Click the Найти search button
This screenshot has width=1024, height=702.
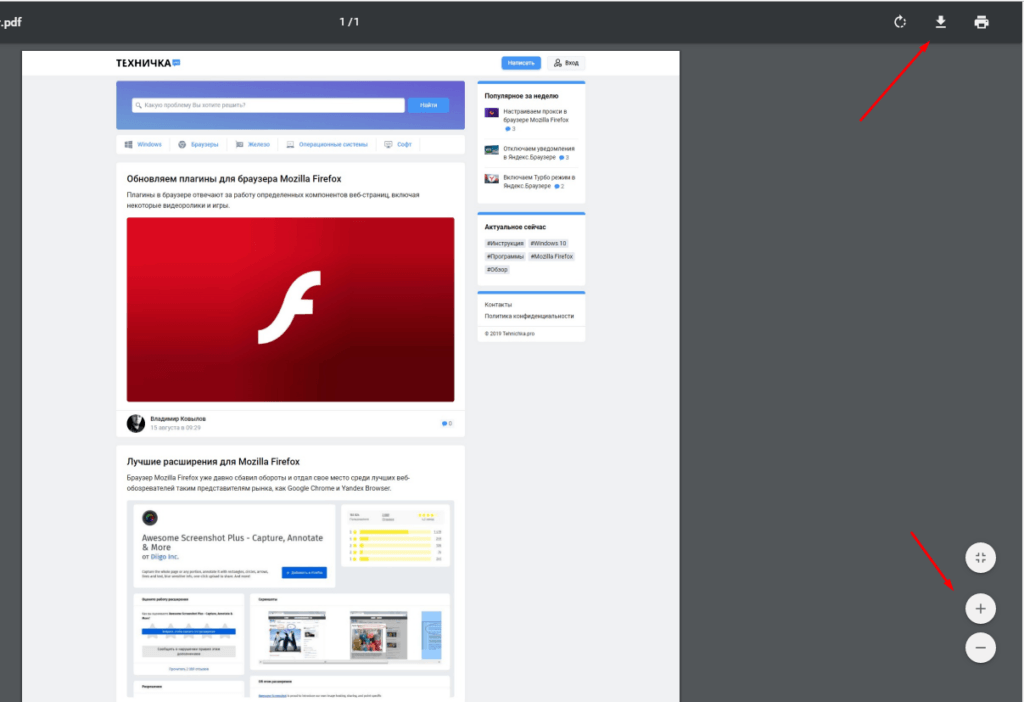428,105
